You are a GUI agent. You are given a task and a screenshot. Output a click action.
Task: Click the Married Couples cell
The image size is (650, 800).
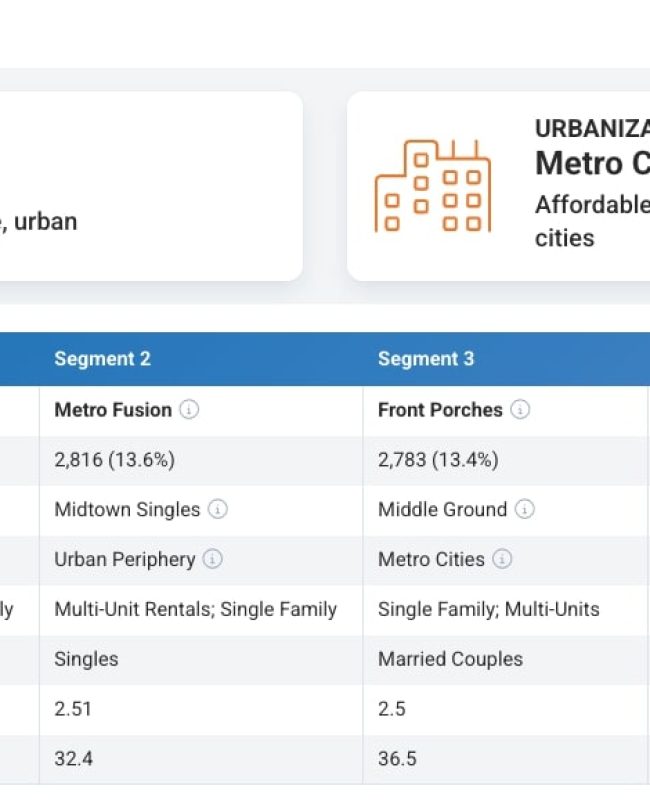coord(450,659)
